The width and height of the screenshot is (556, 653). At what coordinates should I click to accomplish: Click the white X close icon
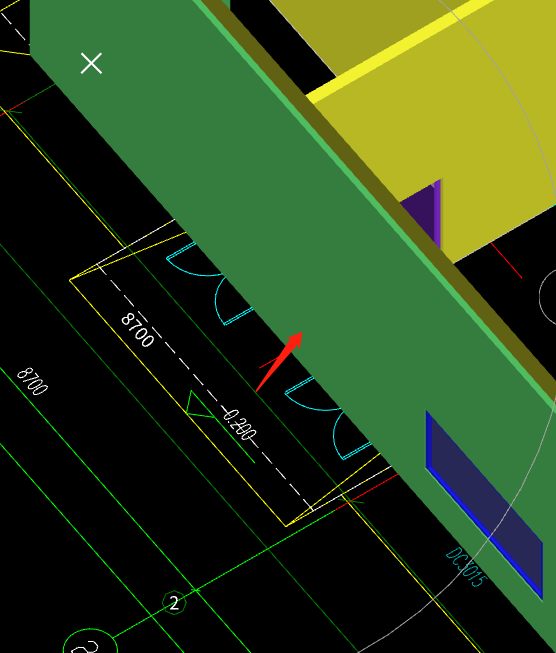pos(91,63)
